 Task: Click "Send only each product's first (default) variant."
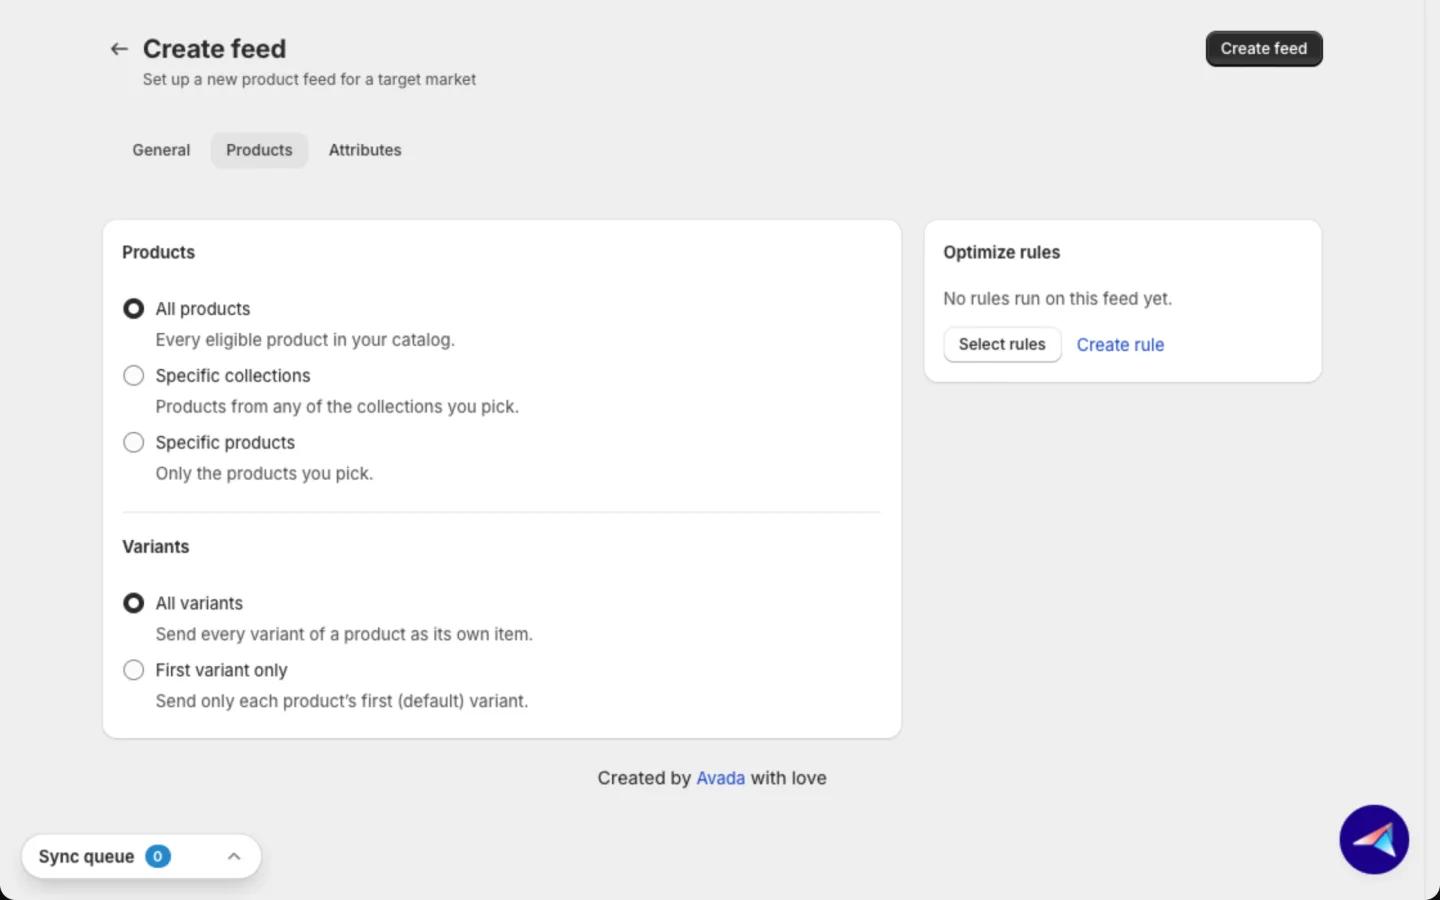coord(342,701)
